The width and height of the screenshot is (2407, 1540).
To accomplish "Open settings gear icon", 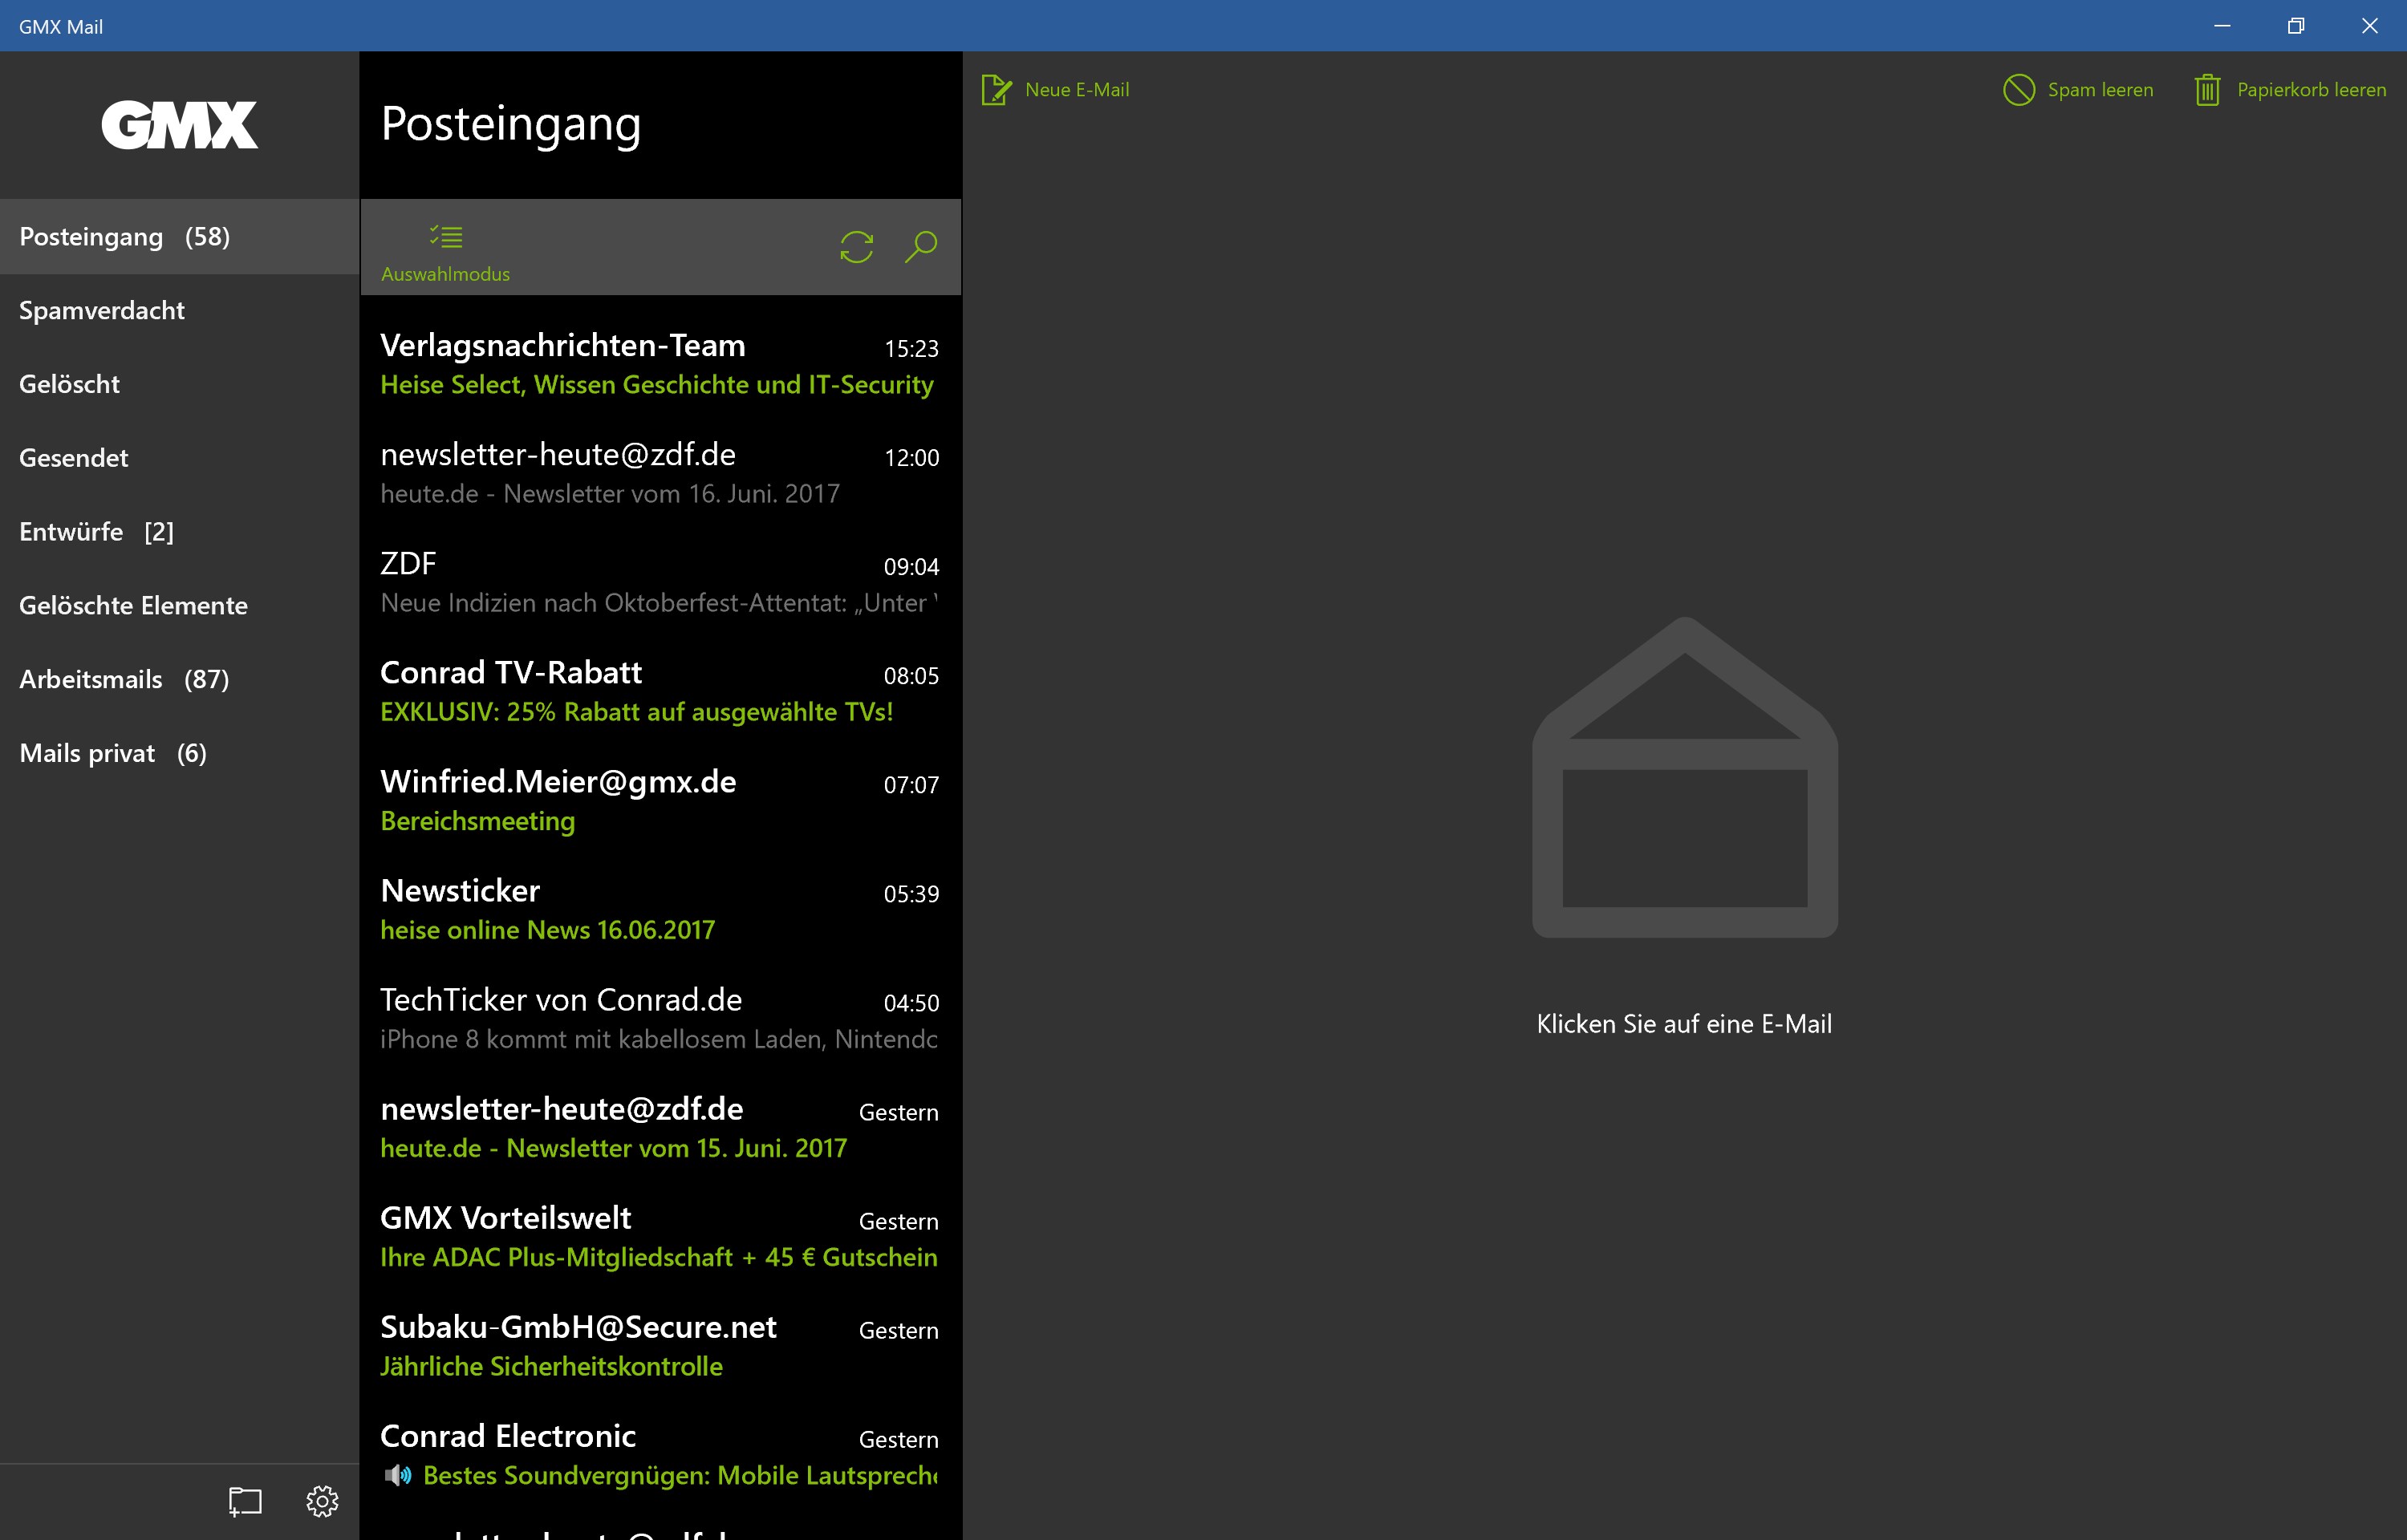I will click(x=322, y=1500).
